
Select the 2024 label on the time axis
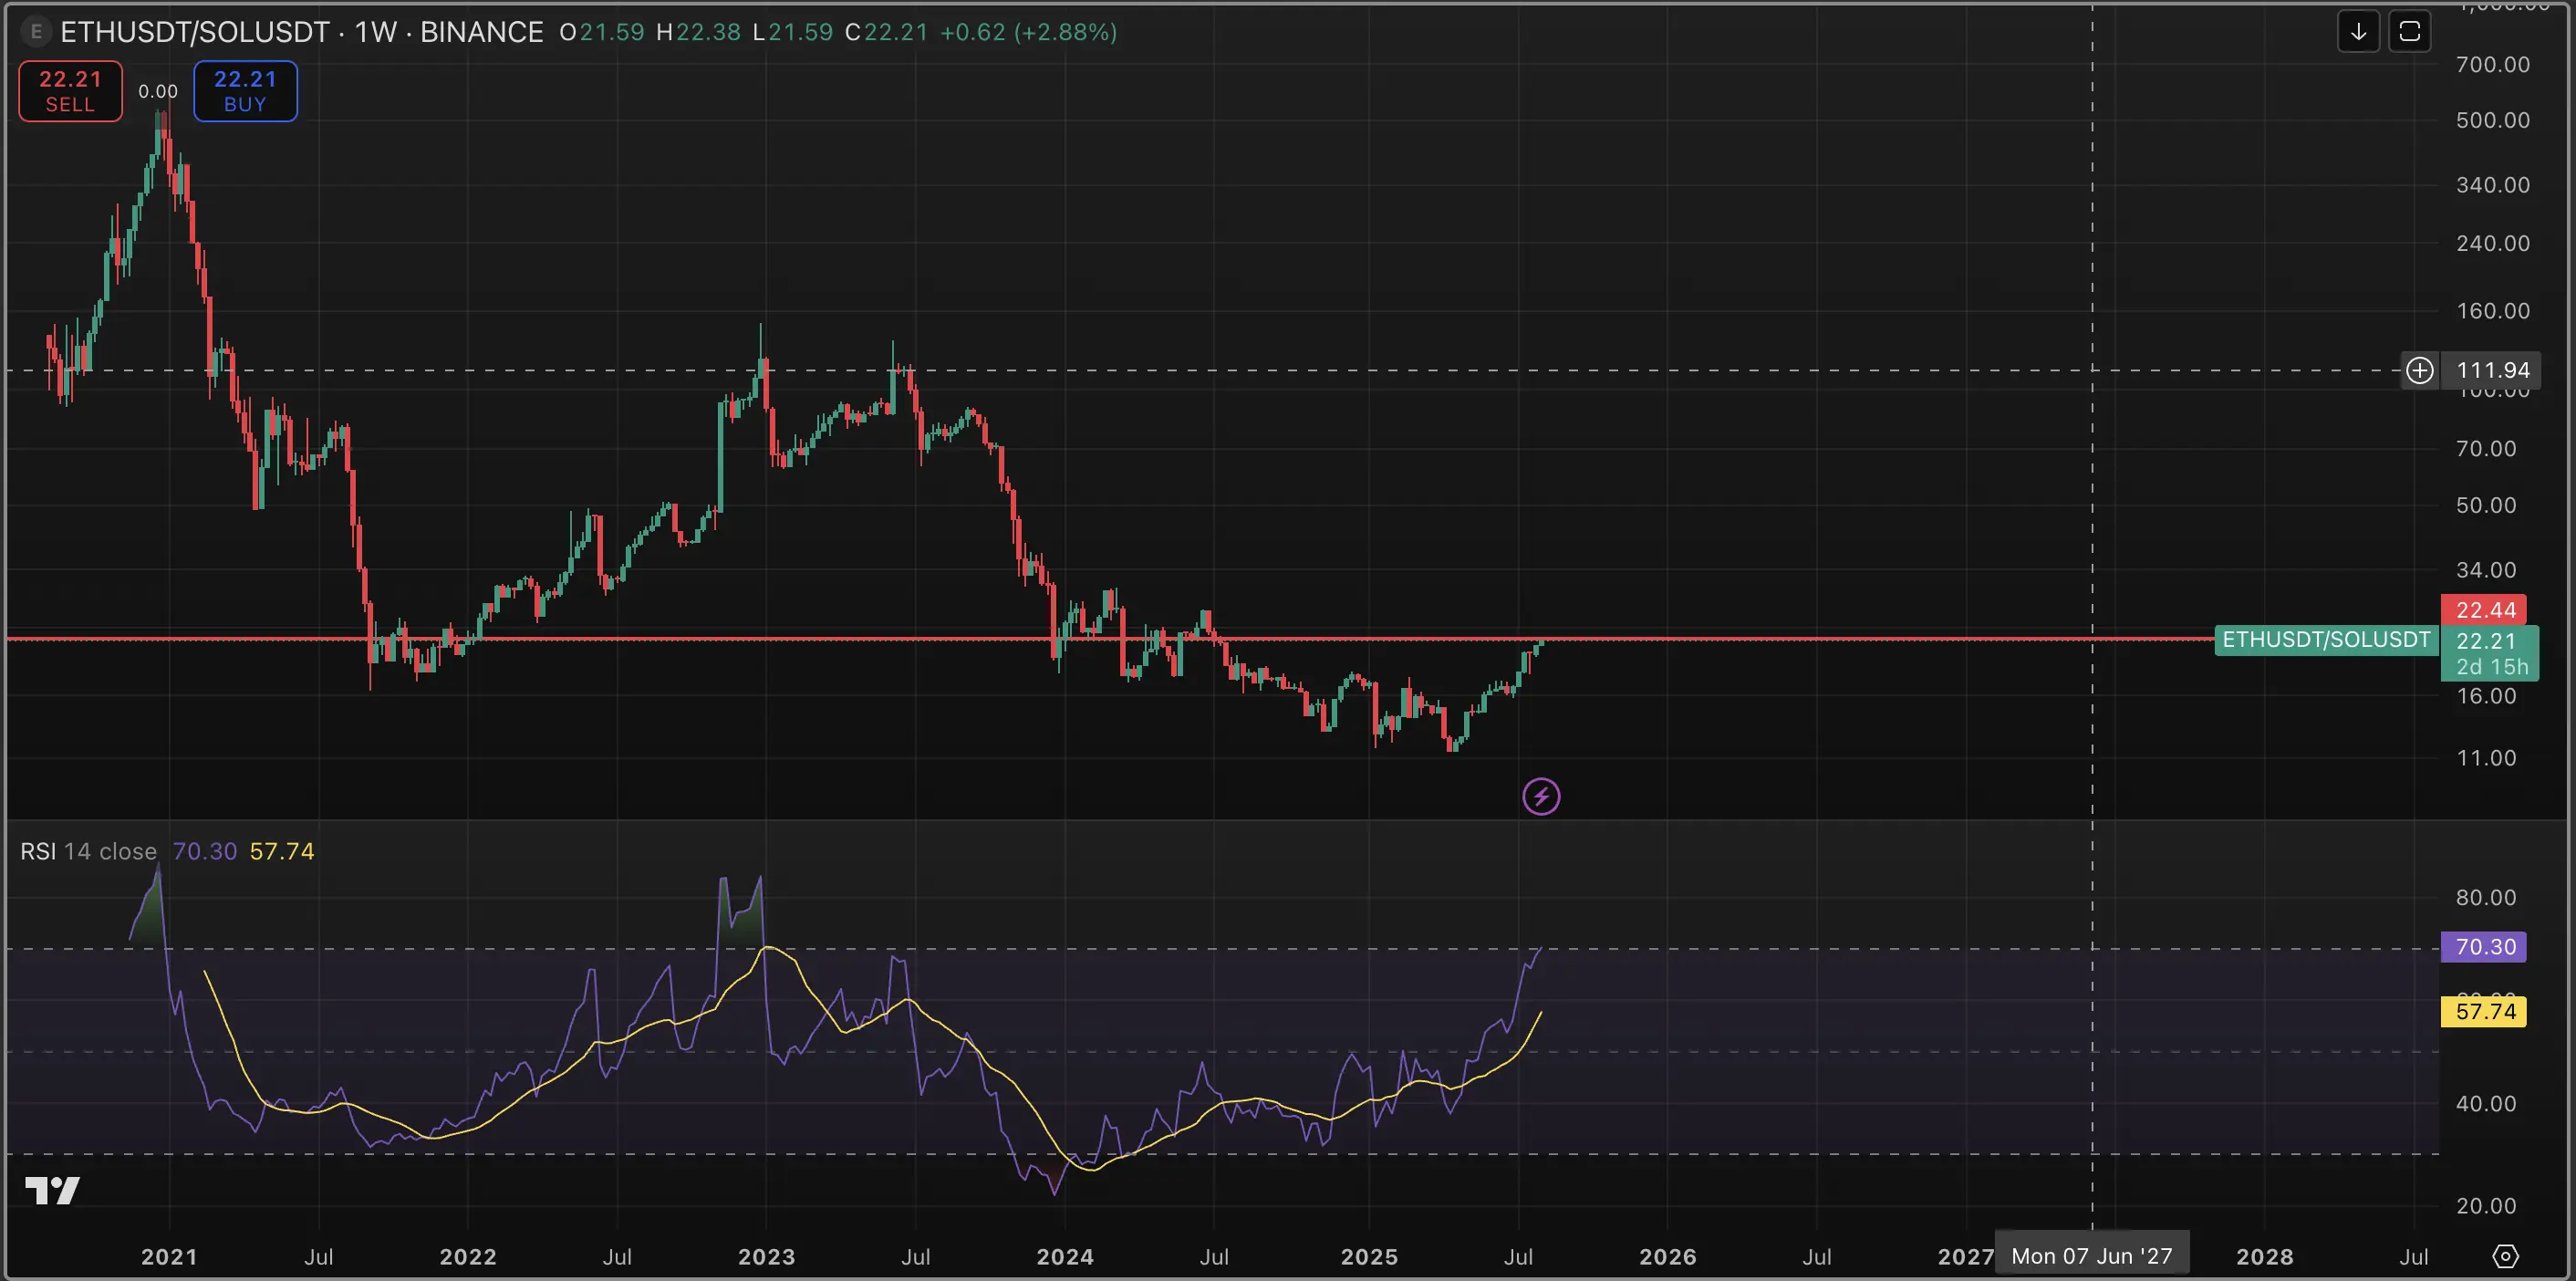pyautogui.click(x=1065, y=1257)
